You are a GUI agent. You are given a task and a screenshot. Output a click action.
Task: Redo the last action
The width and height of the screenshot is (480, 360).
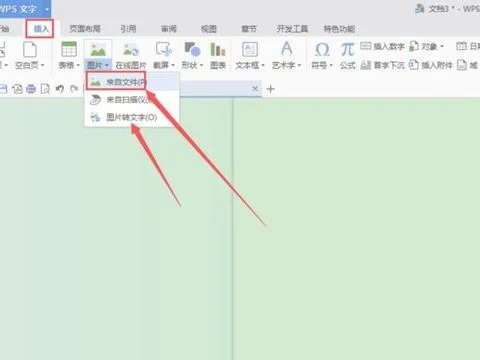(74, 89)
